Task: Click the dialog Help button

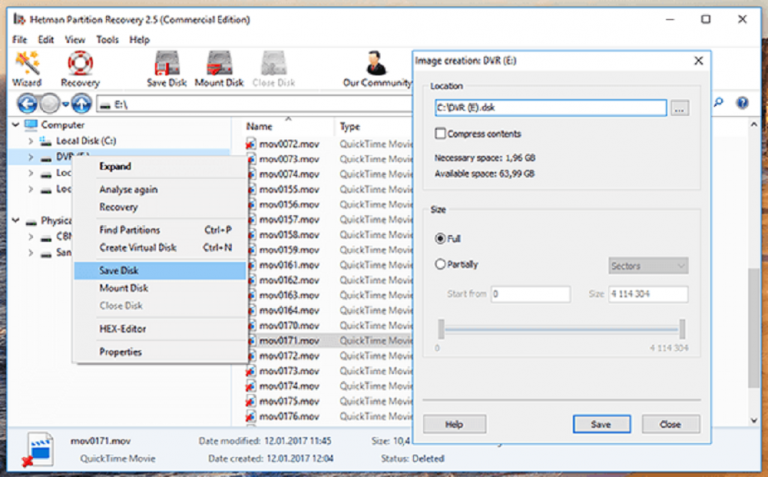Action: point(455,424)
